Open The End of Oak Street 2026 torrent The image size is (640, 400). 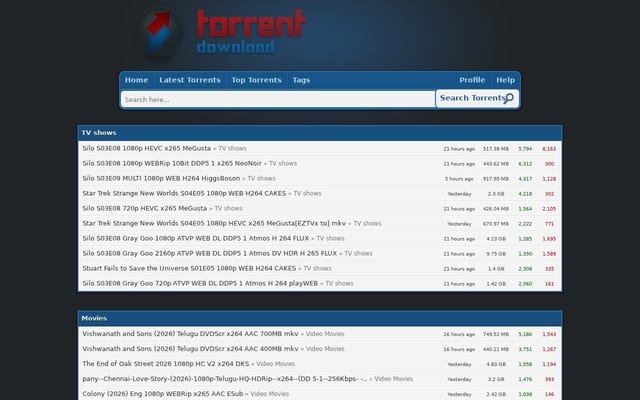point(166,364)
